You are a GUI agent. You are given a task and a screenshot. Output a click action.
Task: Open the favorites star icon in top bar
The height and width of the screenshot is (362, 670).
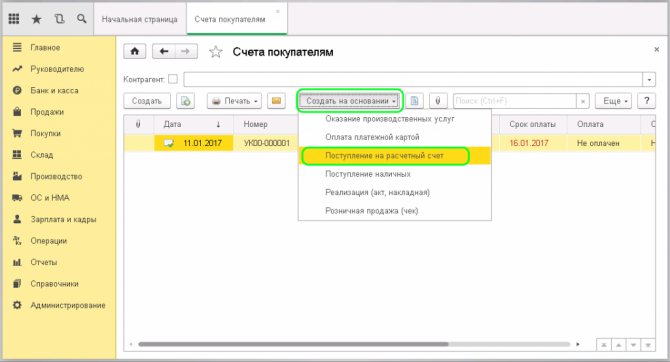coord(37,19)
